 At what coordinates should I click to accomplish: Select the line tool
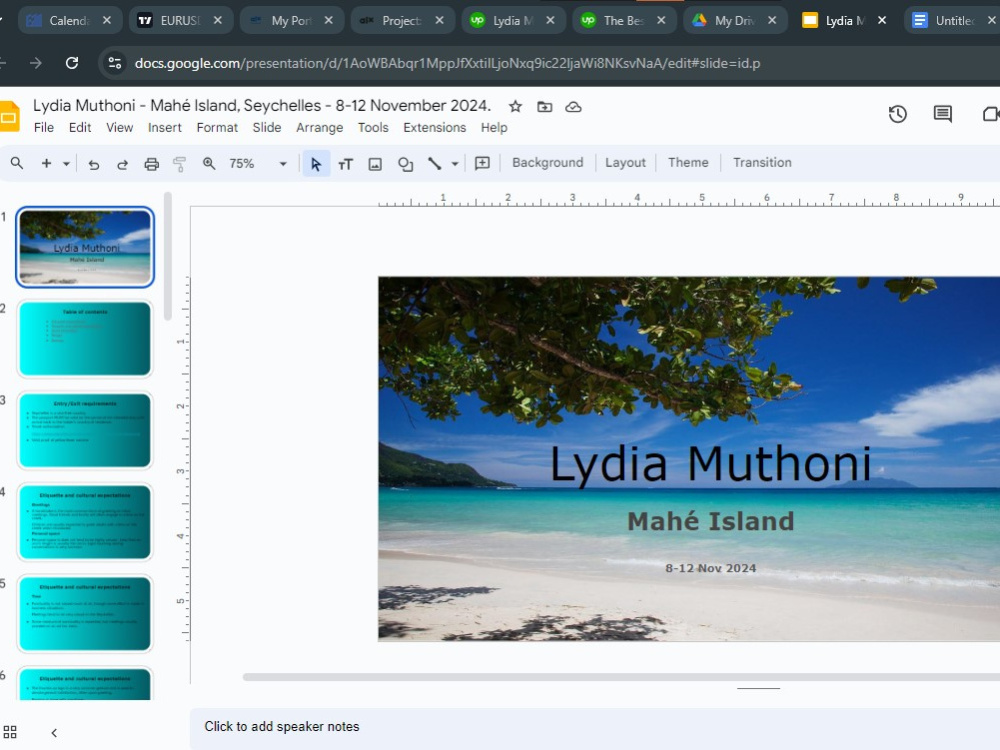tap(434, 163)
